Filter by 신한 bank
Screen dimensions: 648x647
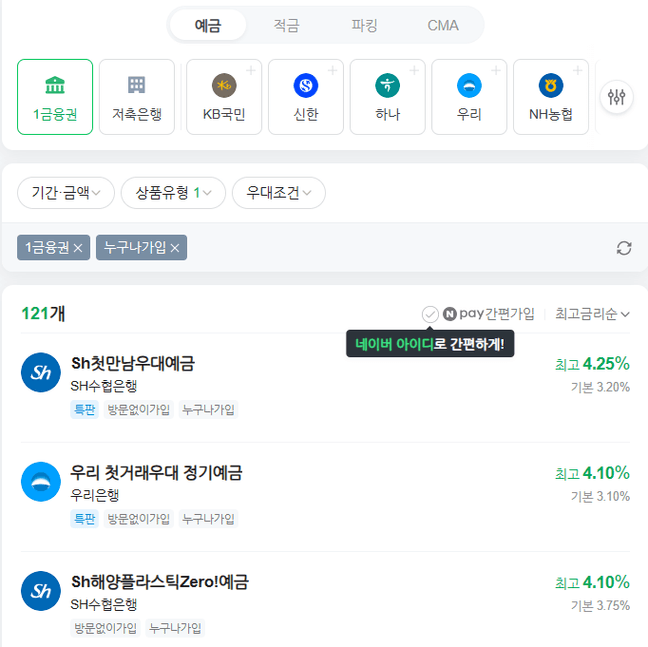[x=306, y=97]
